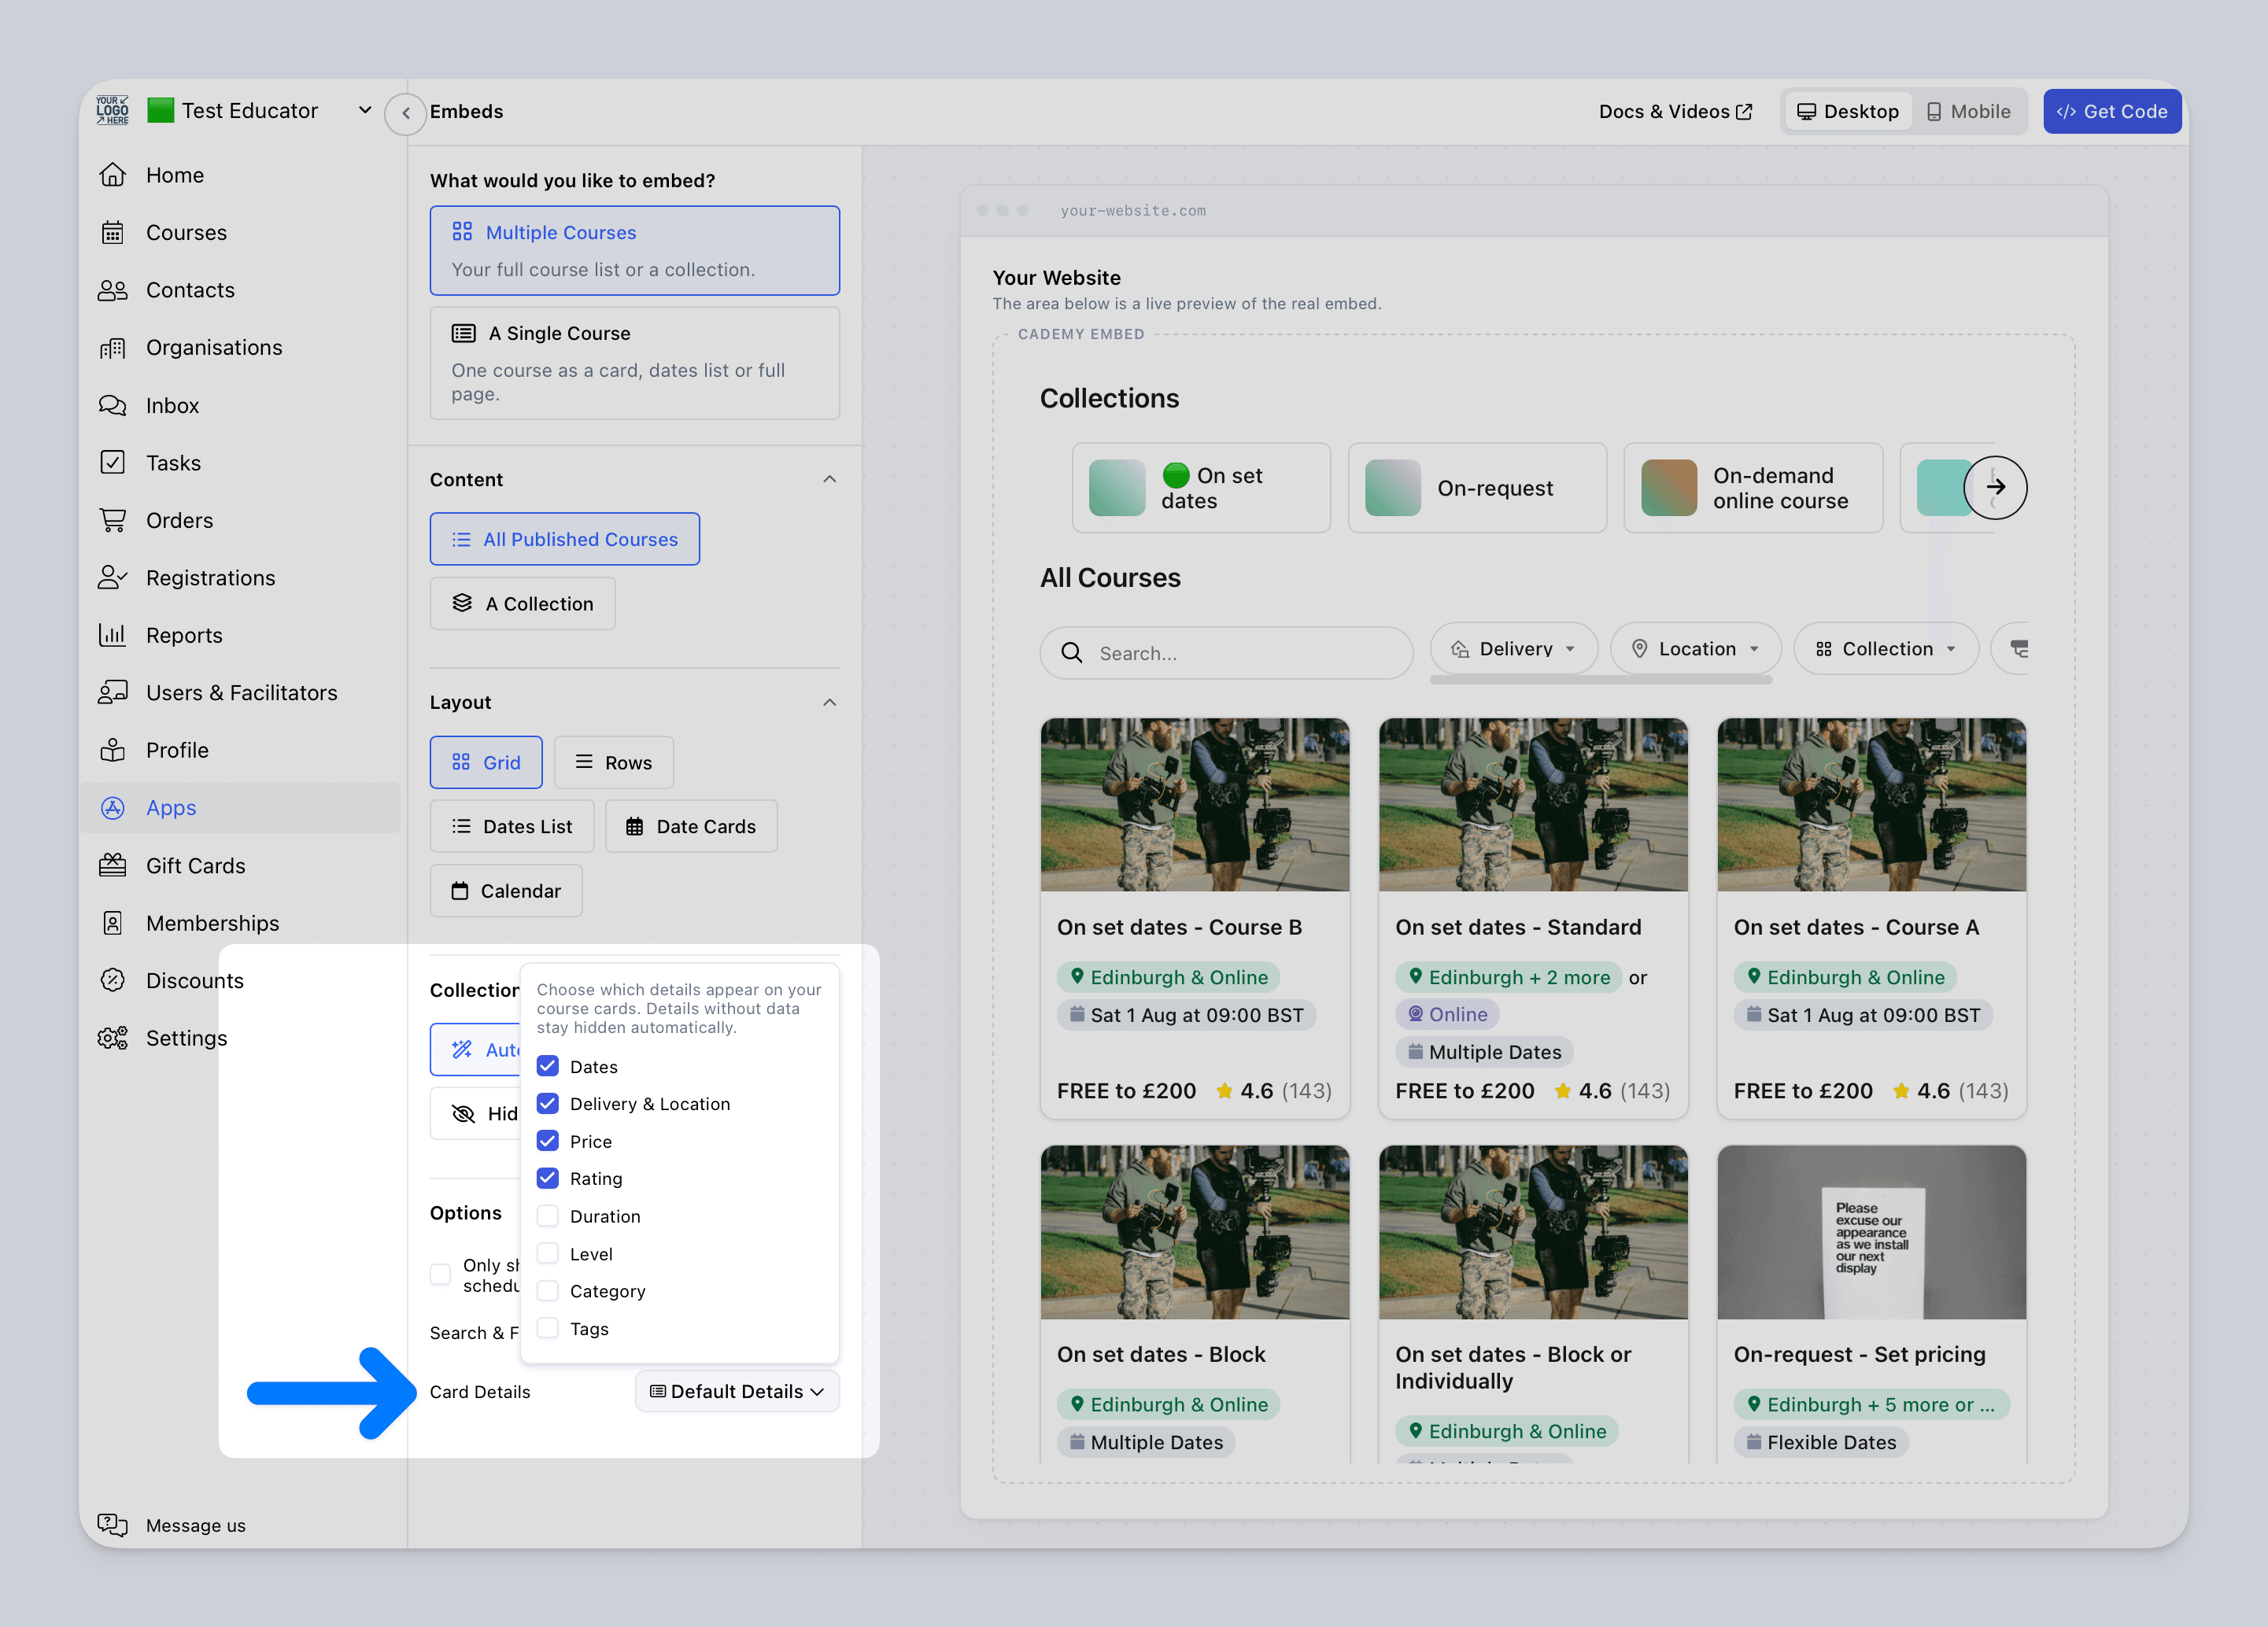Enable the Tags checkbox
Image resolution: width=2268 pixels, height=1627 pixels.
pos(548,1328)
